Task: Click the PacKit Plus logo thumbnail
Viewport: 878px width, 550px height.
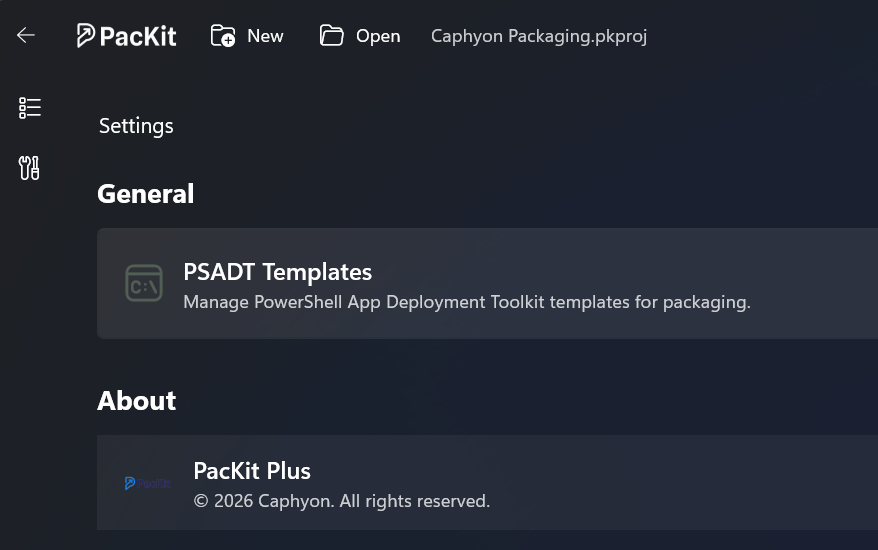Action: (x=148, y=483)
